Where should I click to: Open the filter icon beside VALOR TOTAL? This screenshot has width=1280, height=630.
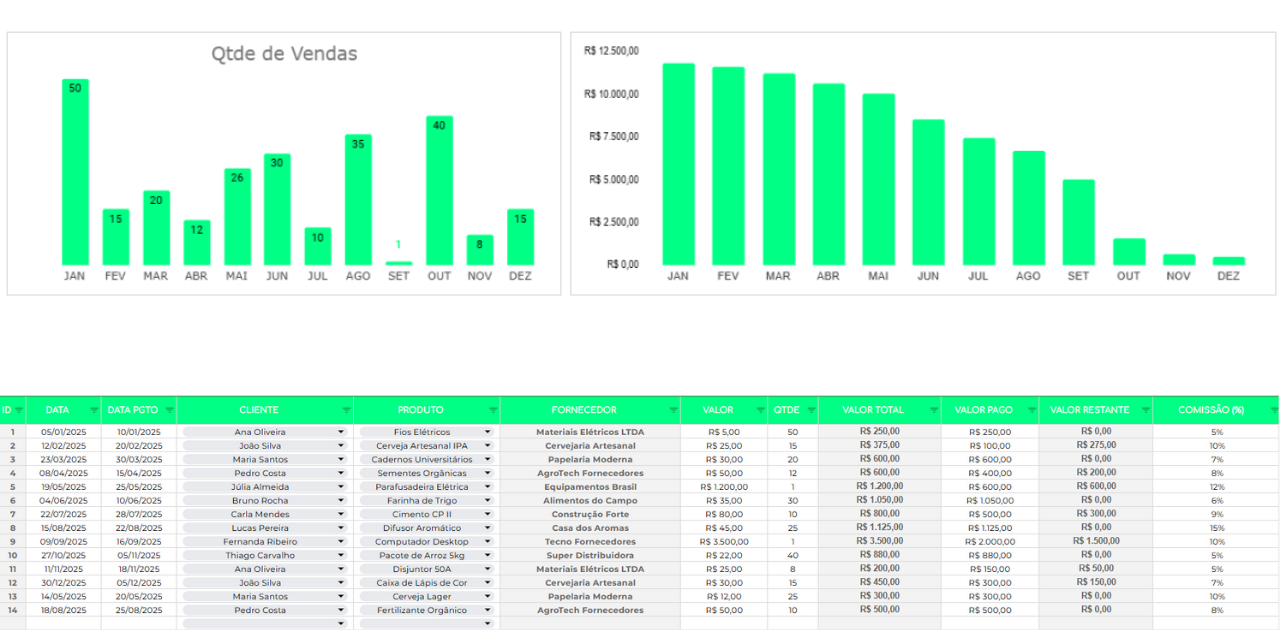(x=933, y=410)
